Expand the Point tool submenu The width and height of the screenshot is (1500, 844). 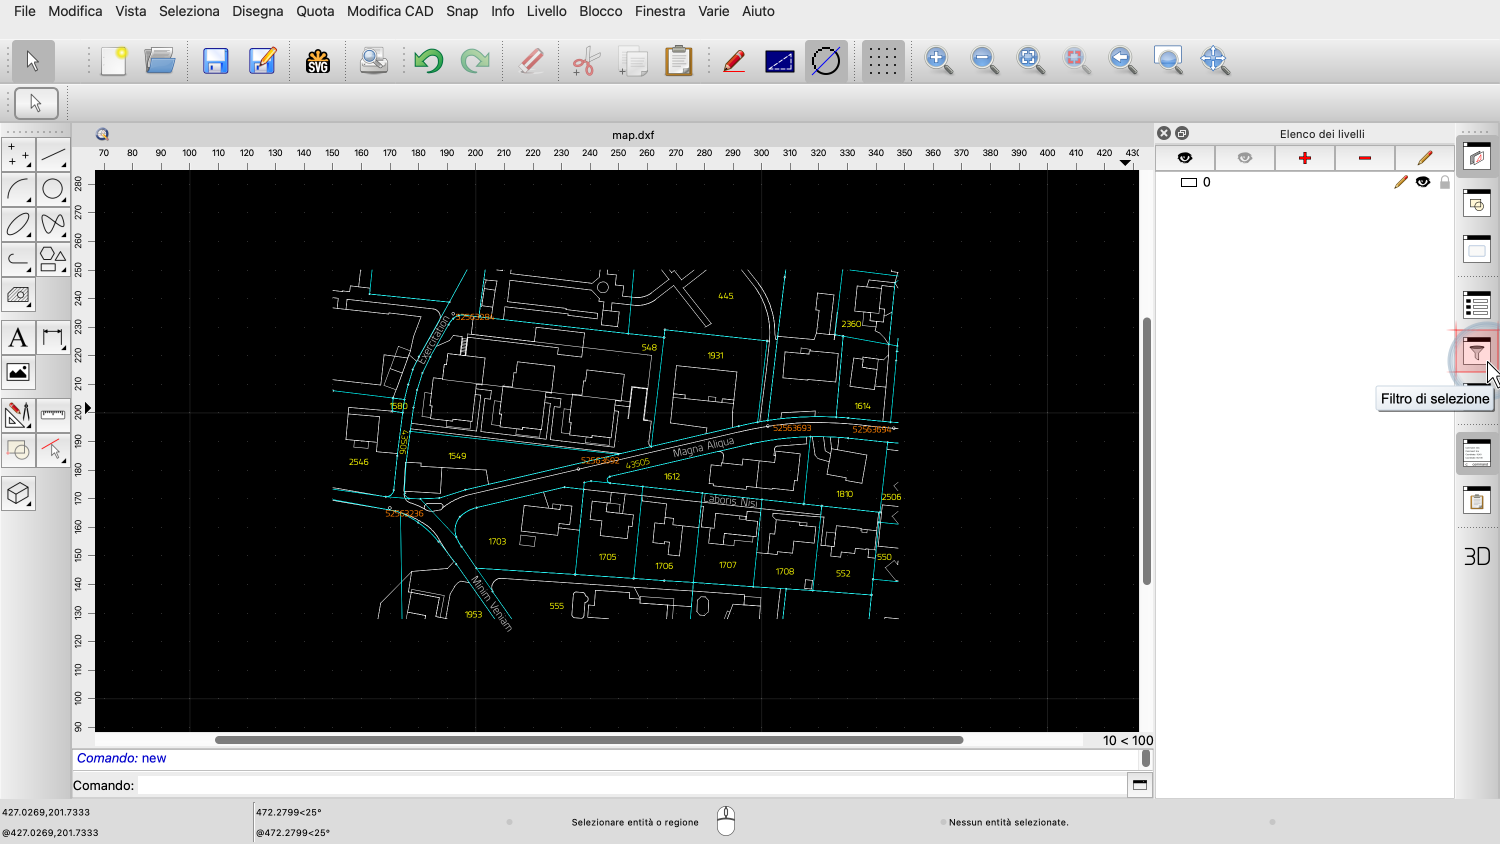pyautogui.click(x=18, y=155)
